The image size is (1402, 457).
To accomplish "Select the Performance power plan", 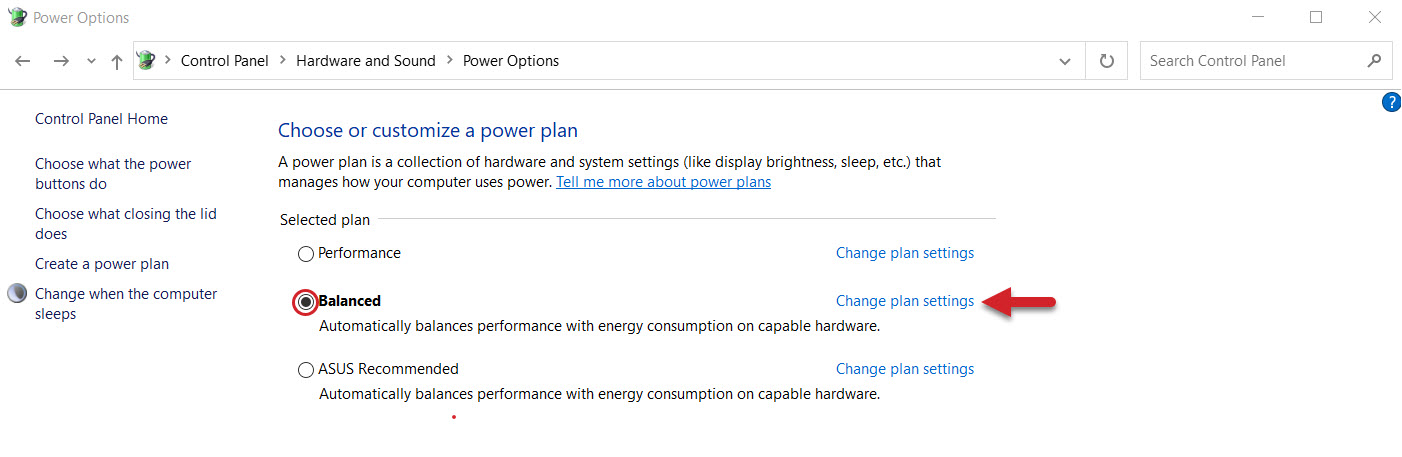I will (306, 254).
